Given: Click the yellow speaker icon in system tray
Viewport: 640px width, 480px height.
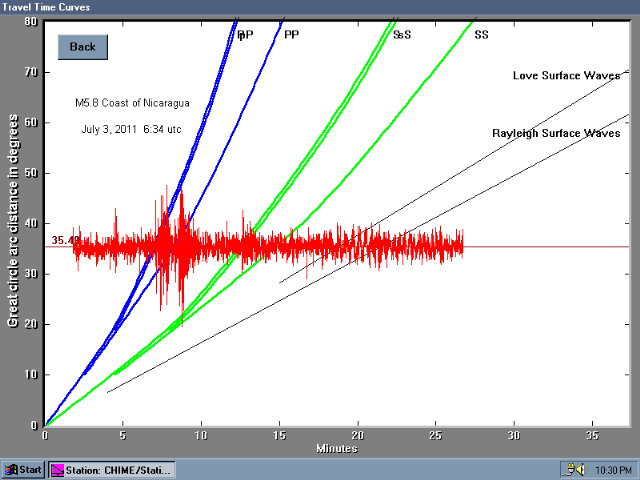Looking at the screenshot, I should [574, 469].
